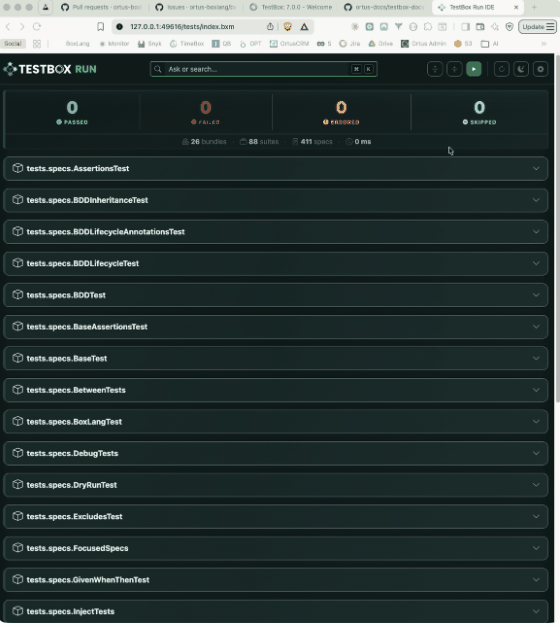
Task: Open a new browser tab
Action: pos(534,7)
